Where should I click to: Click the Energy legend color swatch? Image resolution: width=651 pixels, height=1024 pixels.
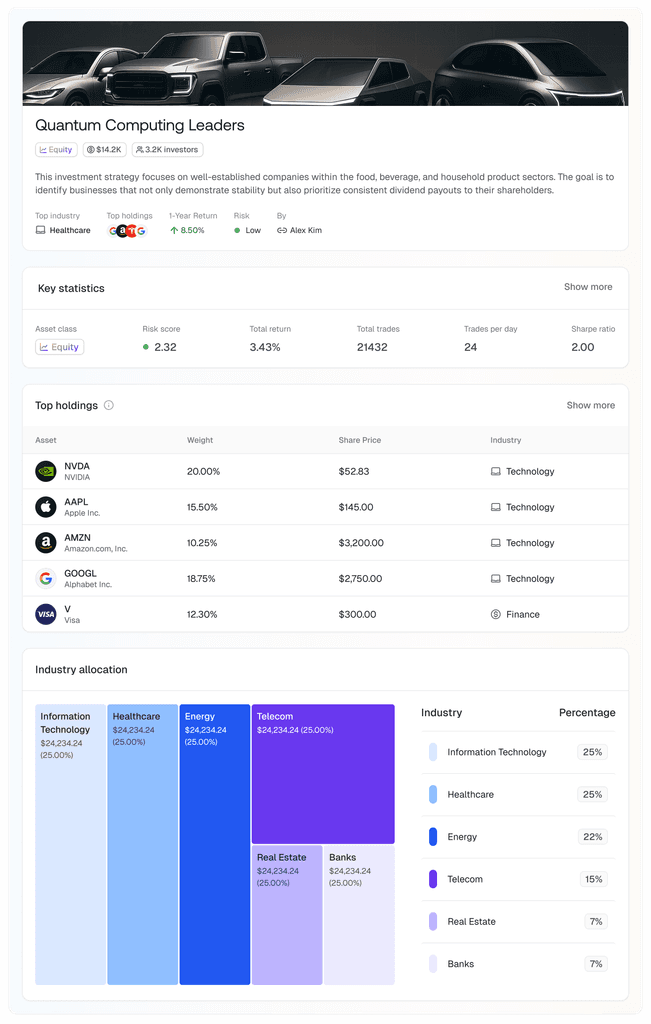(433, 837)
